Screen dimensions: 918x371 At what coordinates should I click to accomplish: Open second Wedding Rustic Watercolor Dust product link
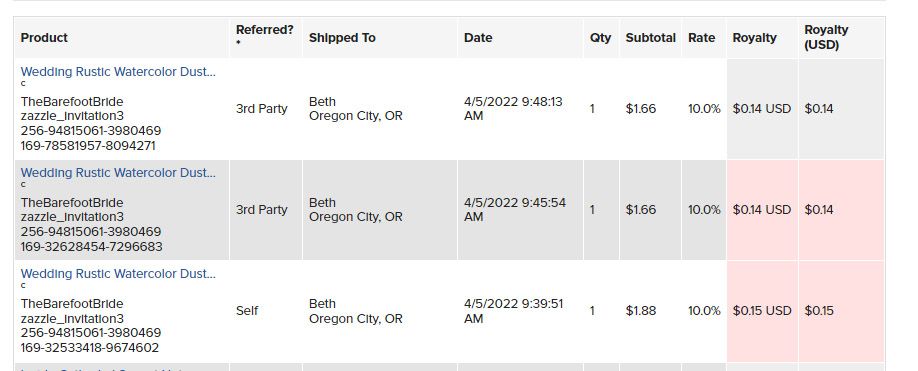pyautogui.click(x=118, y=173)
